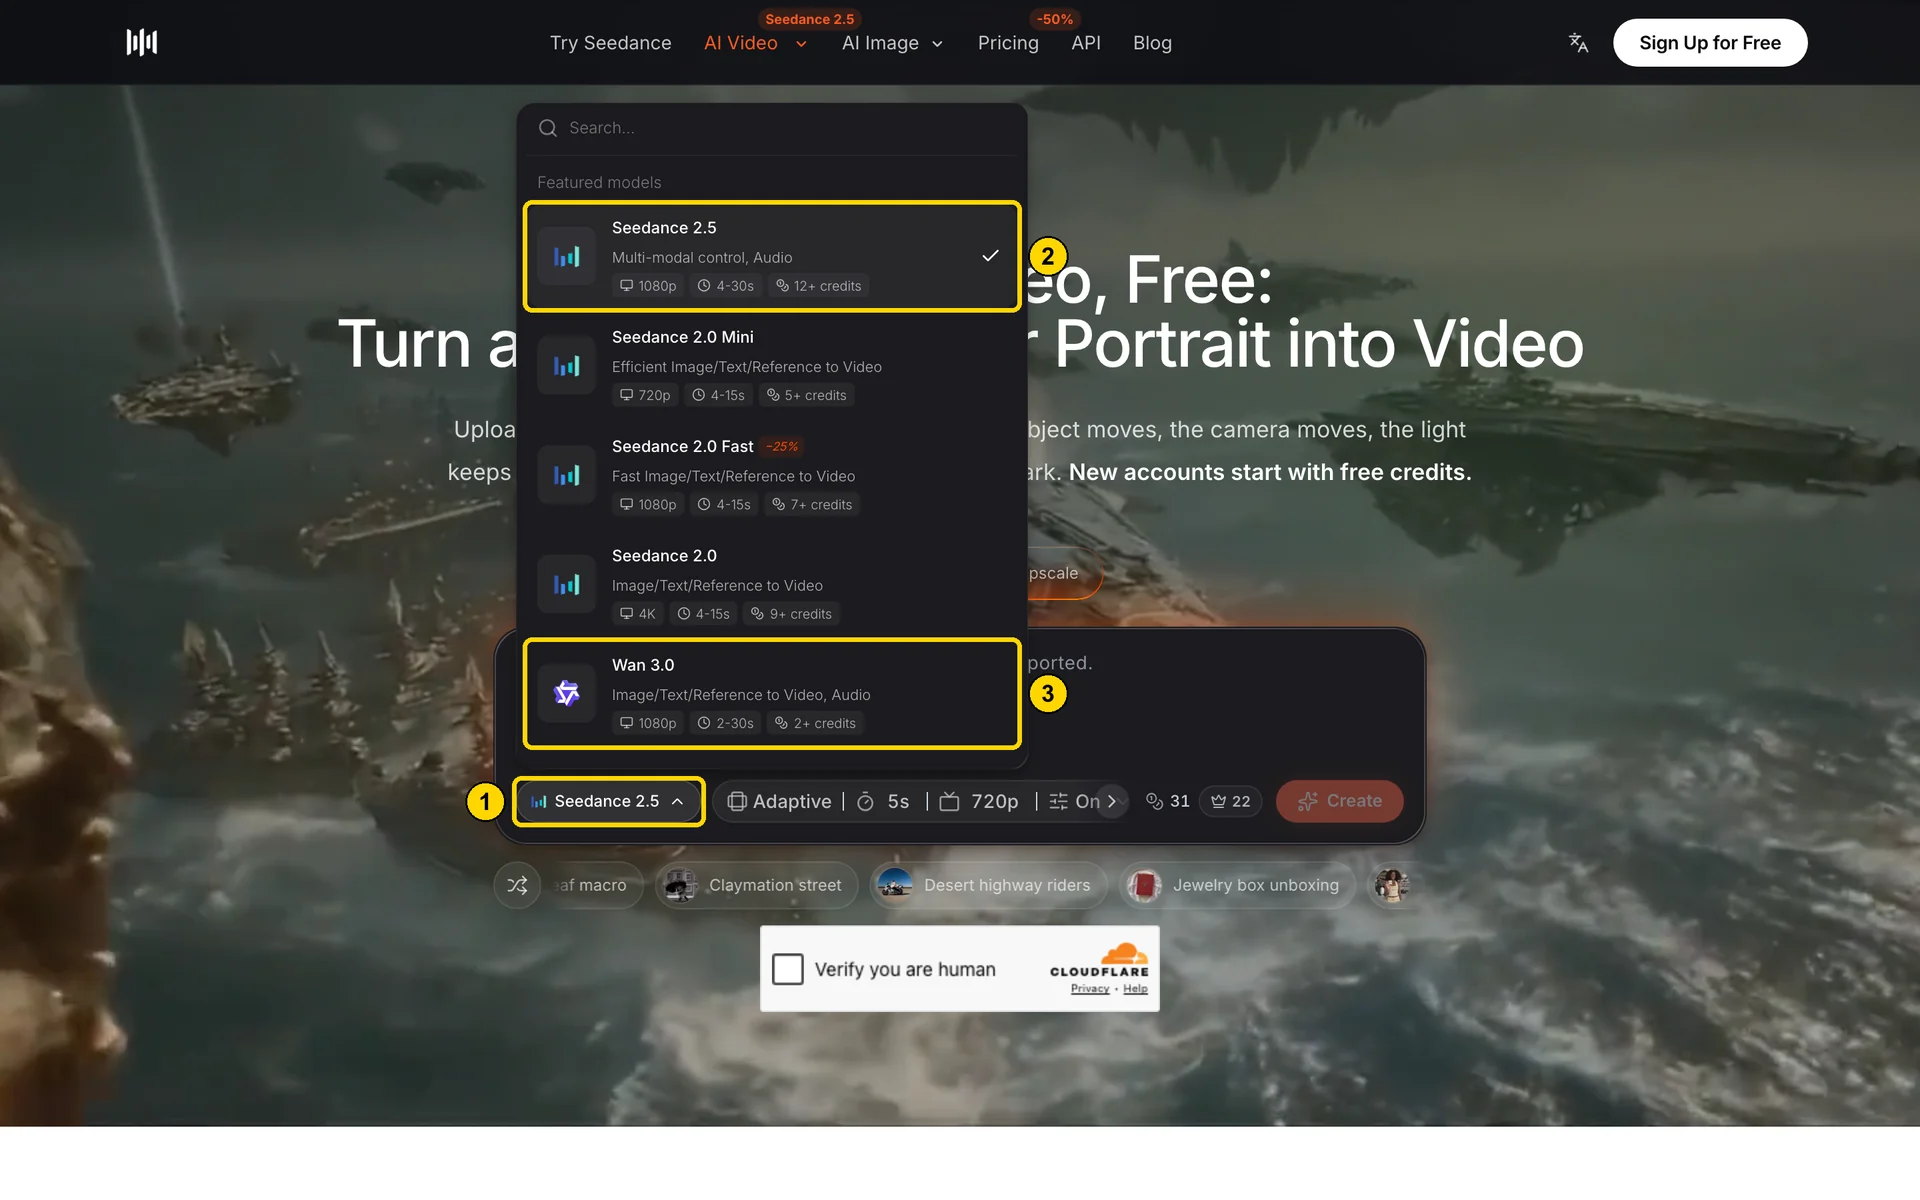
Task: Open Cloudflare Help link
Action: [1135, 989]
